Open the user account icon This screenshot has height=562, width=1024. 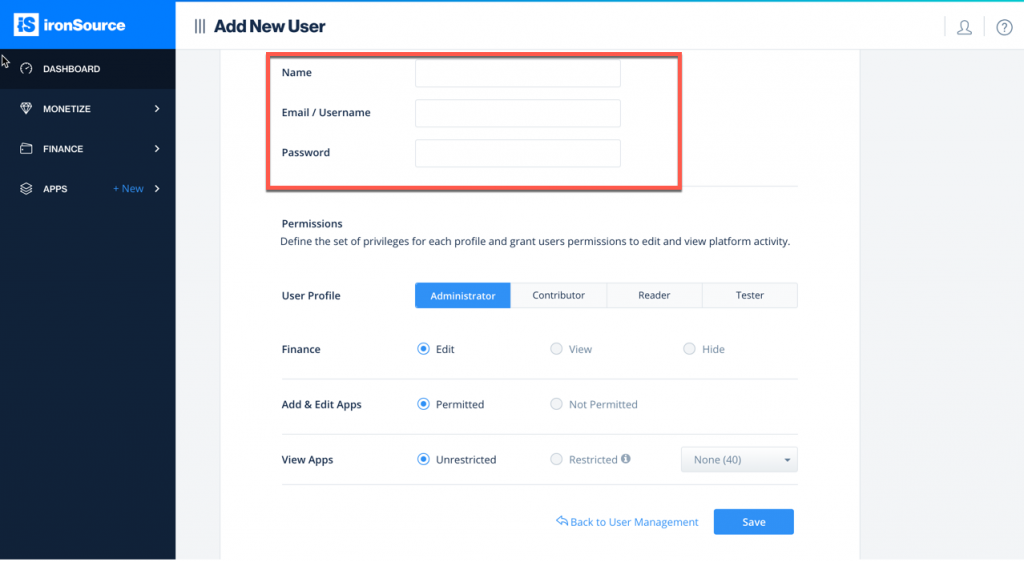tap(964, 27)
